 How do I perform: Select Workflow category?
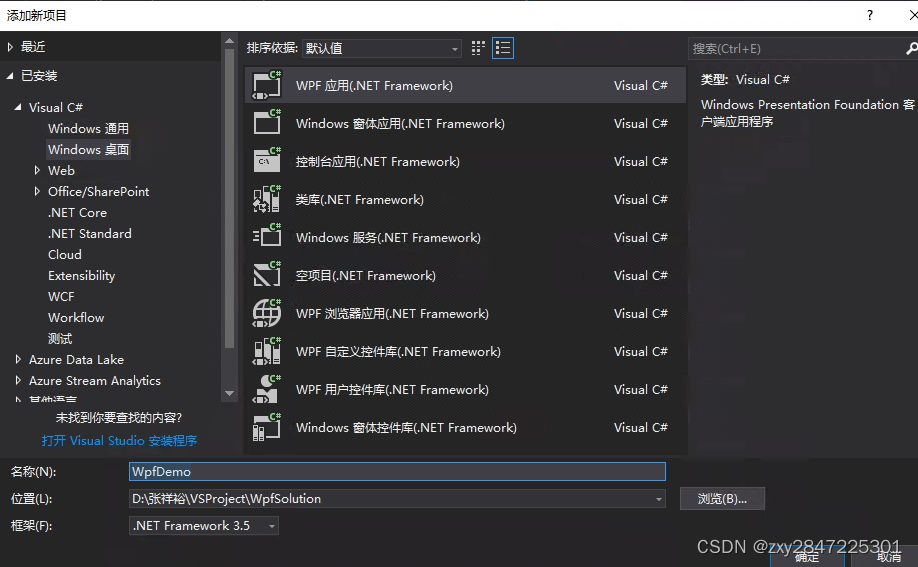[76, 318]
